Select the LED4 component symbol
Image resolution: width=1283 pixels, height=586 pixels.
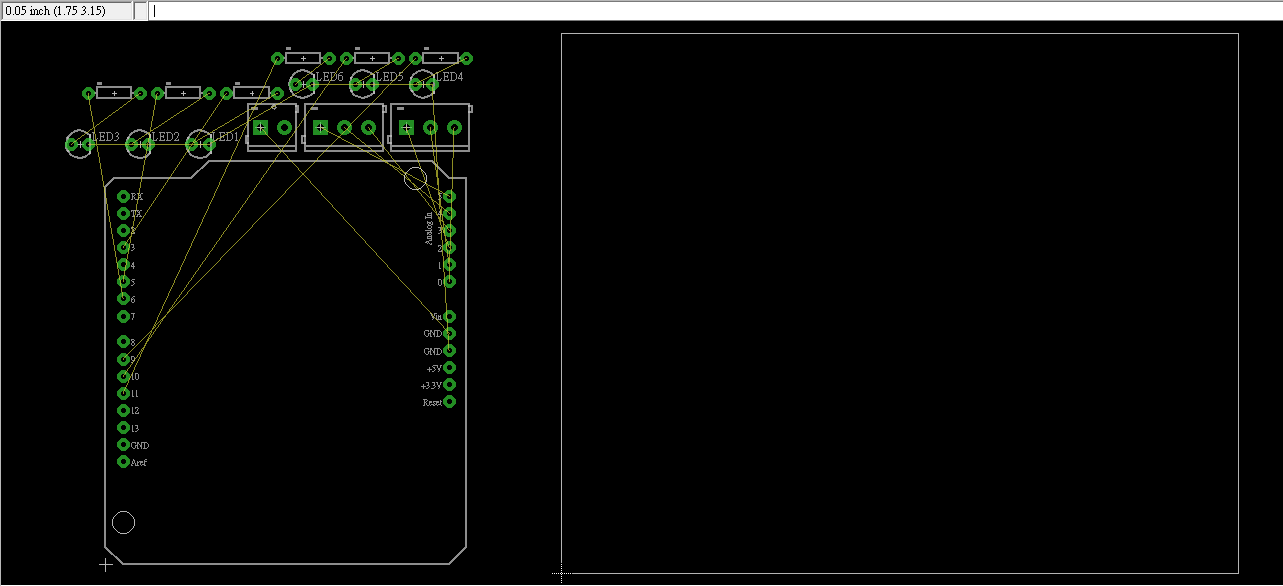(x=424, y=84)
